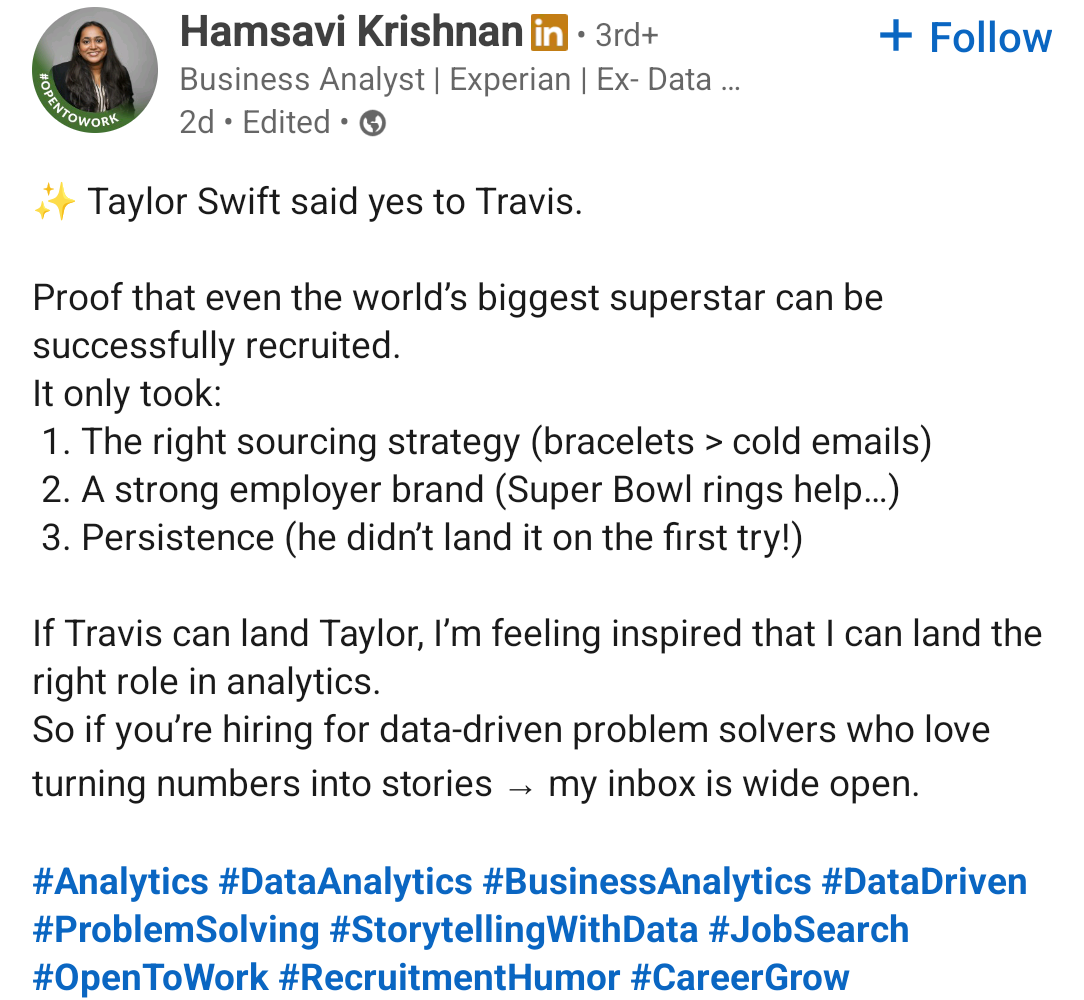Click the 3rd+ connection degree label
The image size is (1084, 1000).
(627, 35)
